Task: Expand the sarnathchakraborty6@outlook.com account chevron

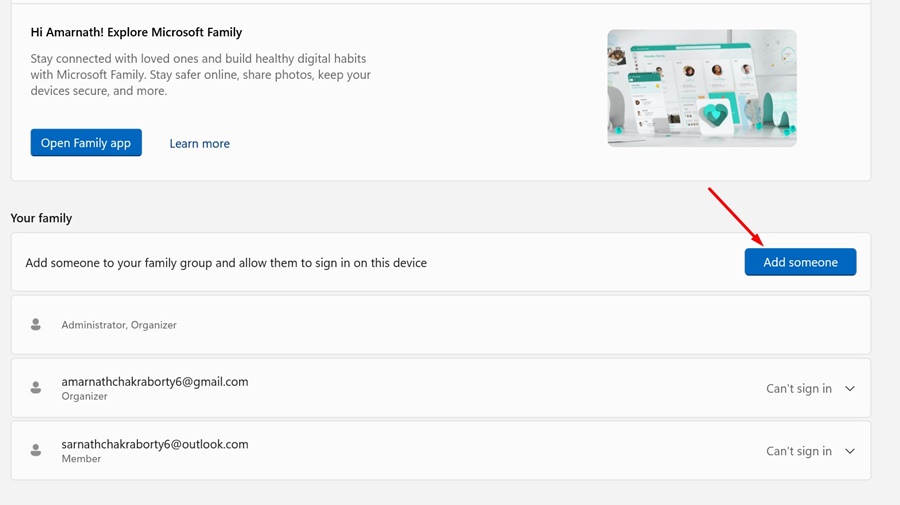Action: pos(850,451)
